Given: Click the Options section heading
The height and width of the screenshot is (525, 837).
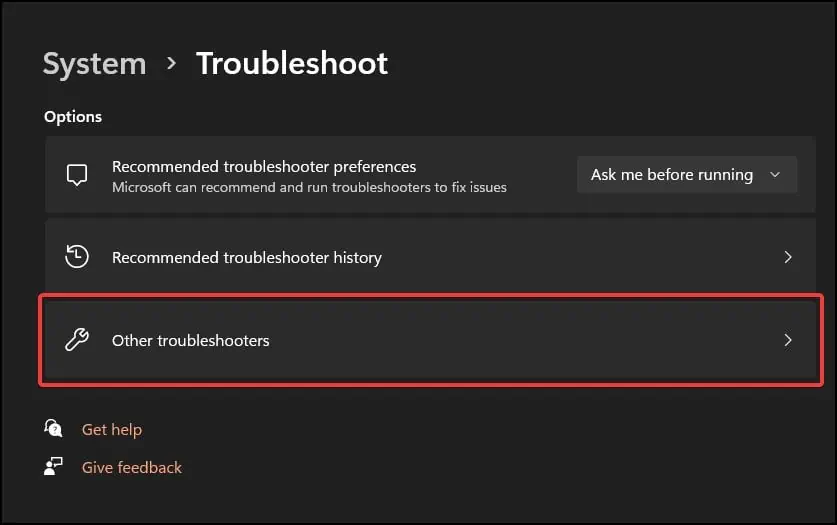Looking at the screenshot, I should coord(73,117).
